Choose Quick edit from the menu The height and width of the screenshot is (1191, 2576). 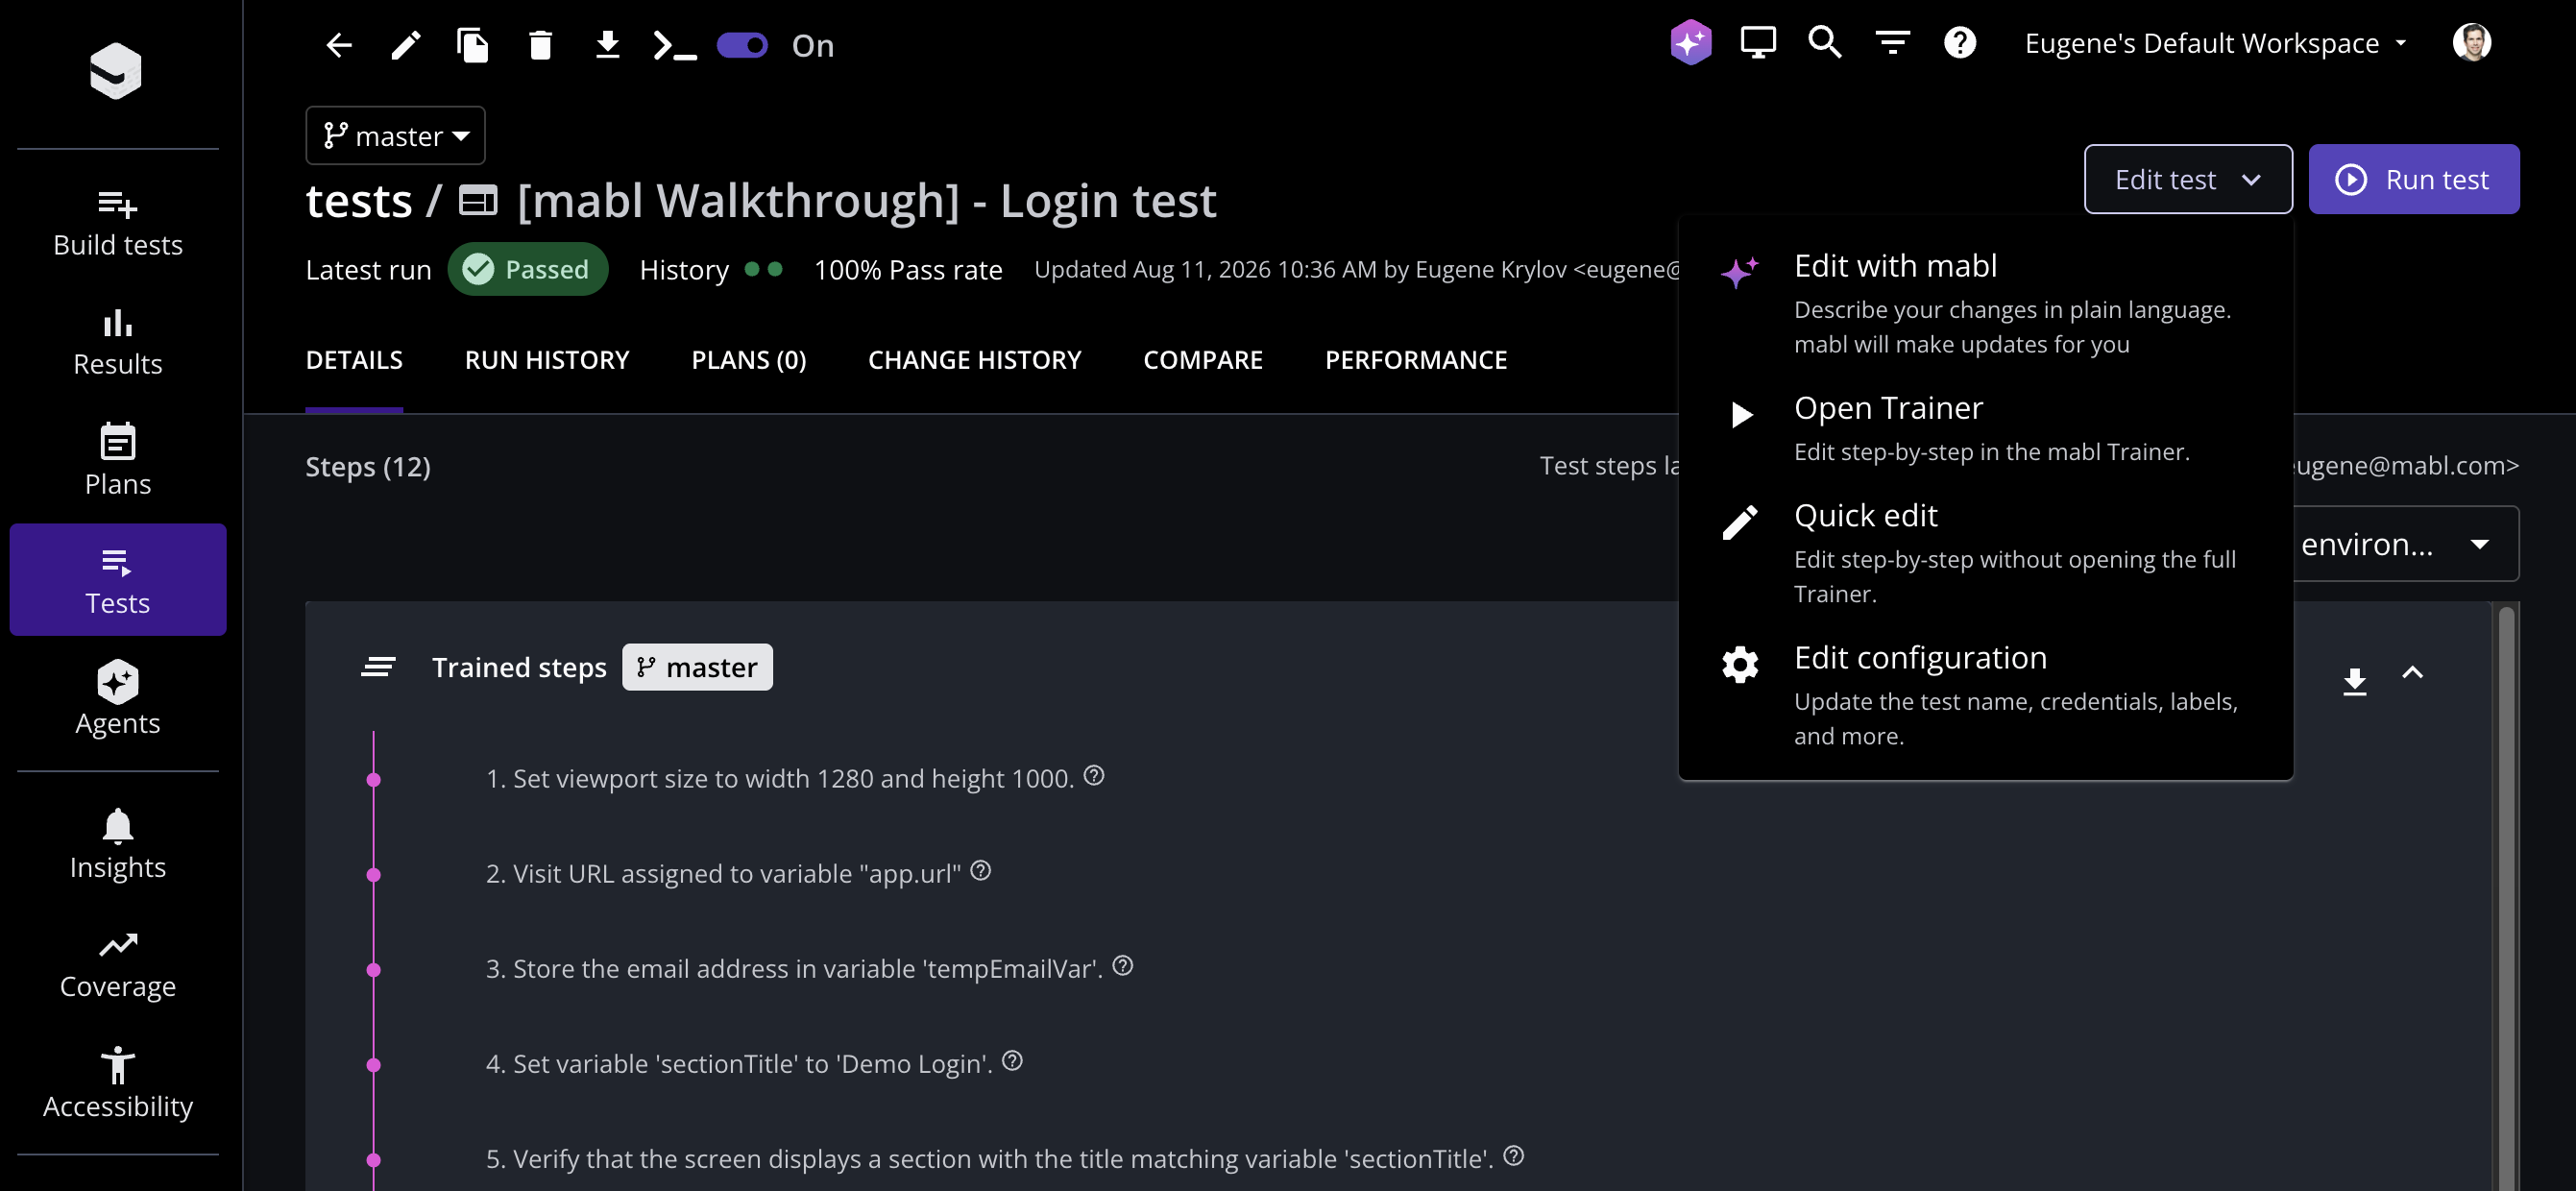1985,553
